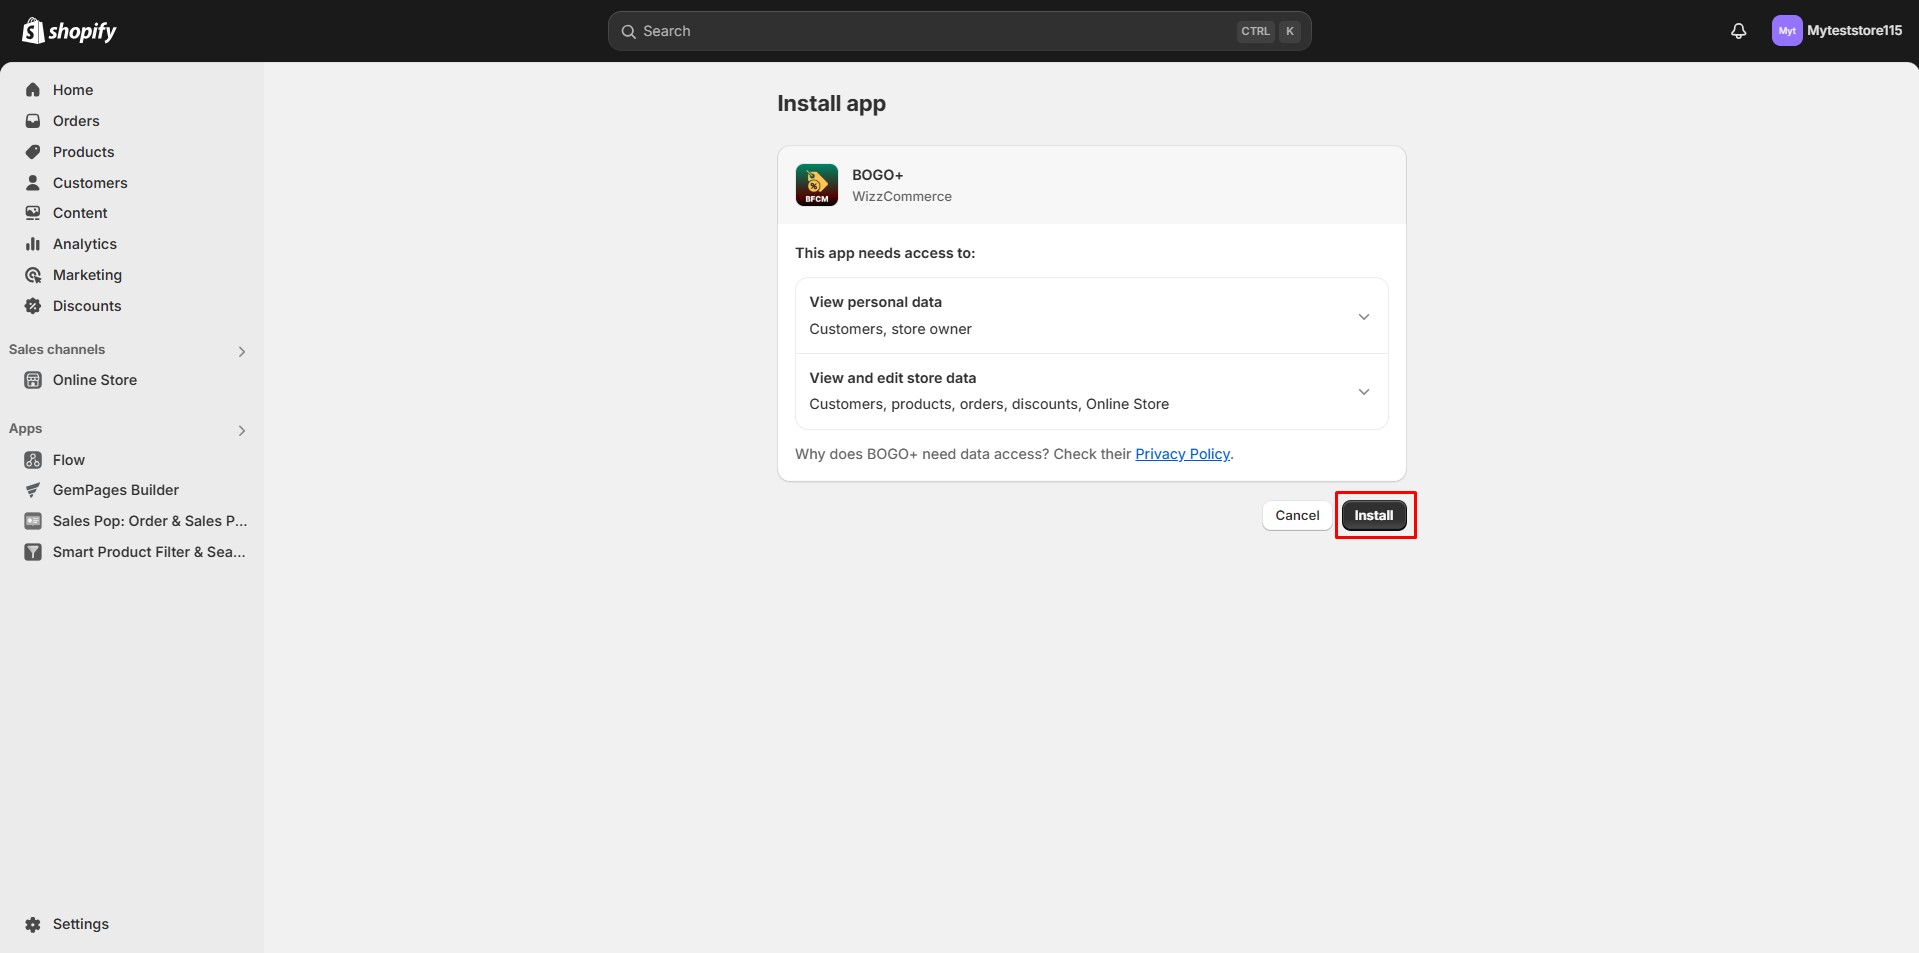Click 'This app needs access to:' text
1919x953 pixels.
pyautogui.click(x=885, y=253)
